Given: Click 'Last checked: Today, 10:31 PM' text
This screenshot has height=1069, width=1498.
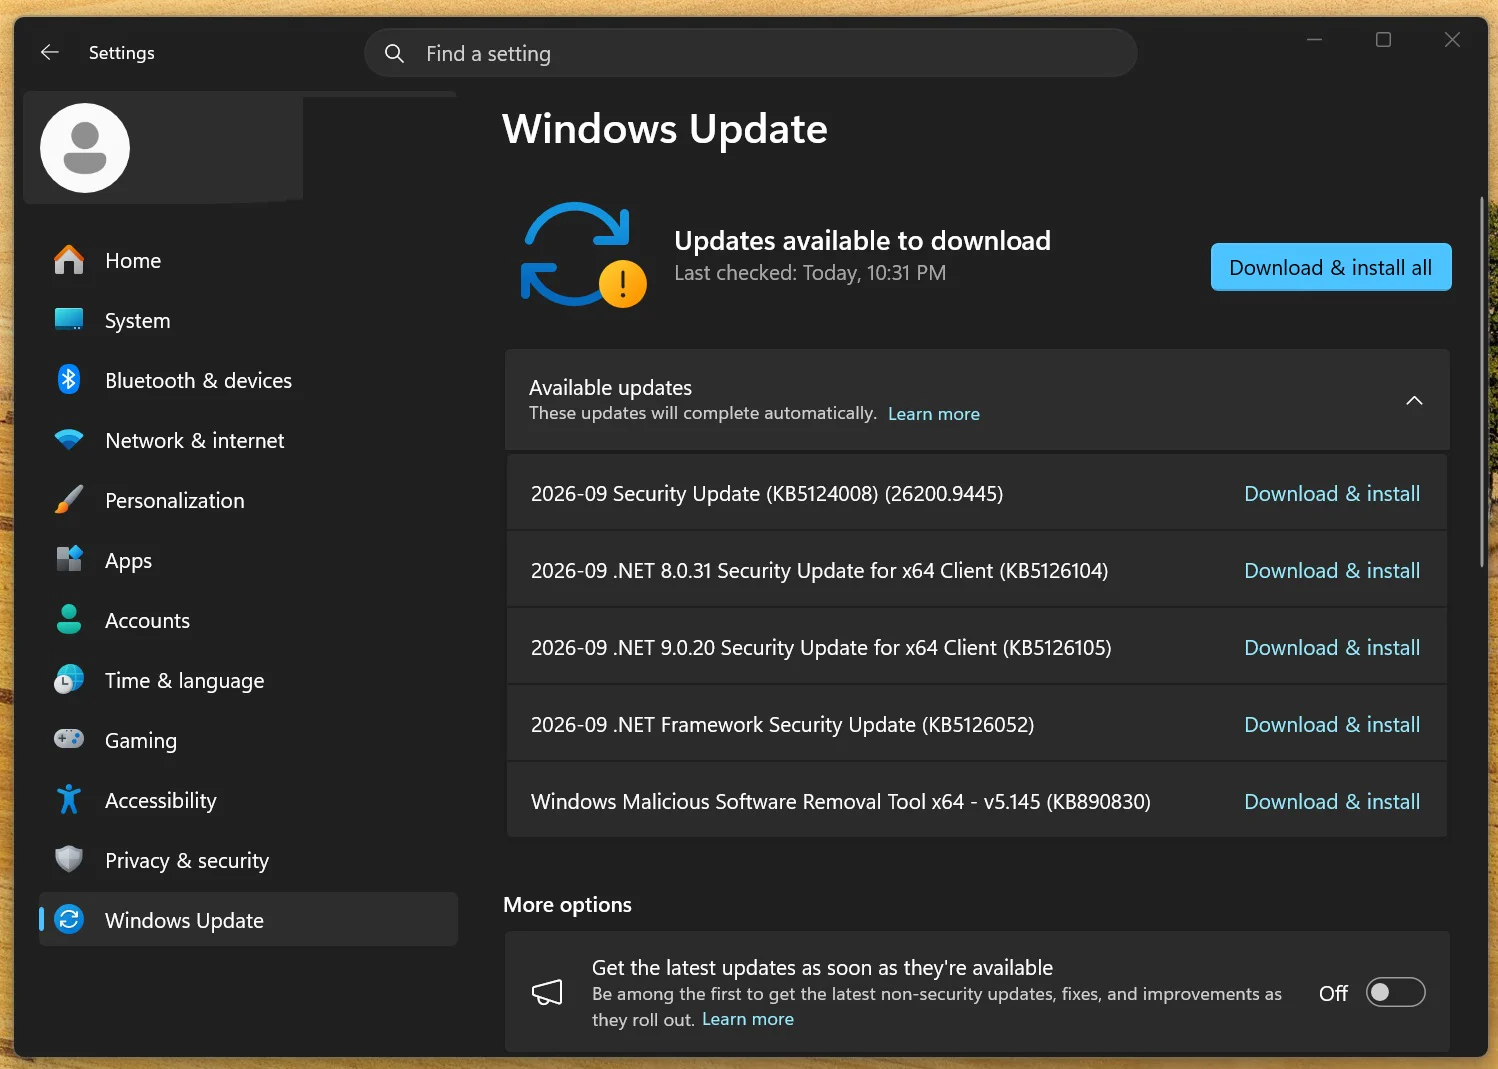Looking at the screenshot, I should [810, 273].
